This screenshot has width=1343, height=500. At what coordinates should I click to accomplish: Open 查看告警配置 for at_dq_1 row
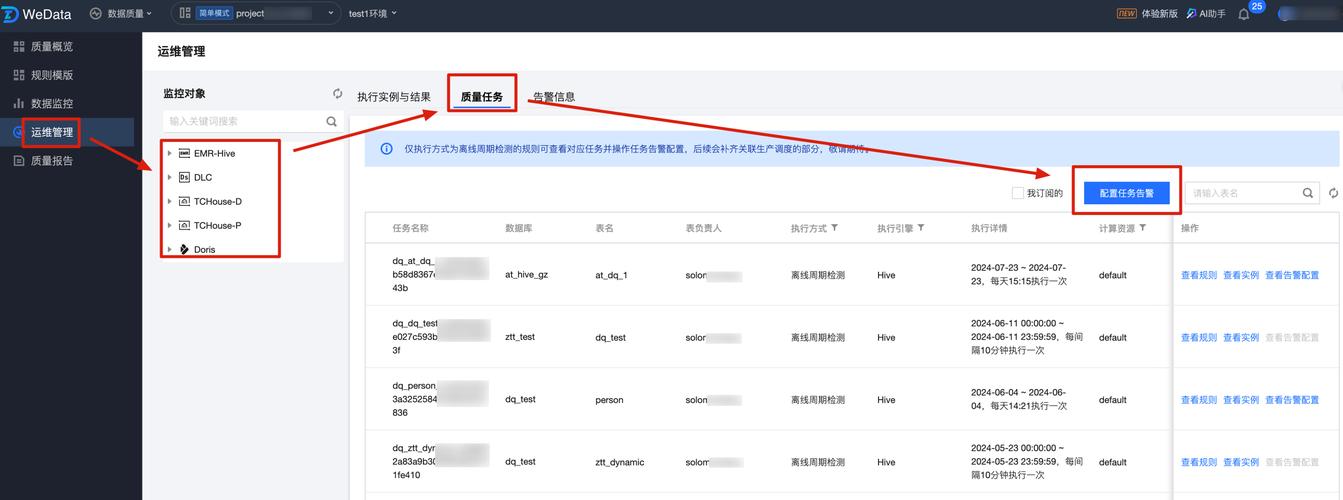tap(1292, 275)
